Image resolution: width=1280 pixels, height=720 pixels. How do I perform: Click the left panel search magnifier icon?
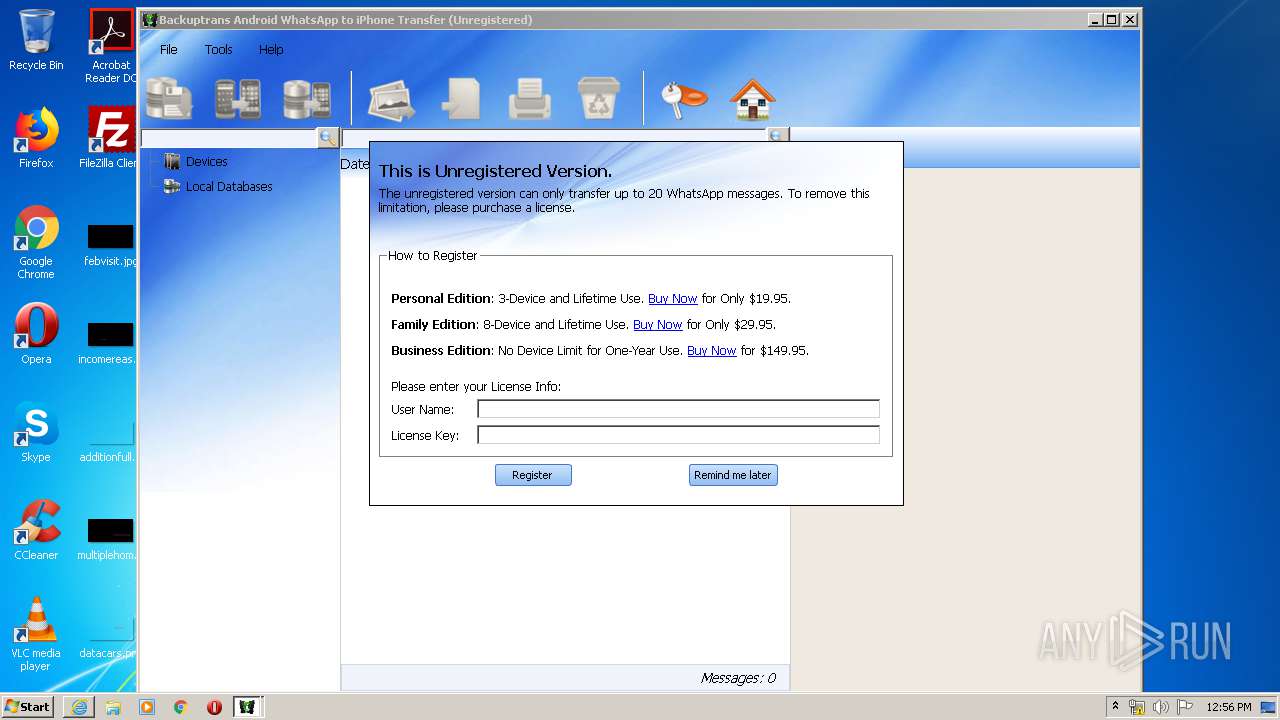(327, 138)
